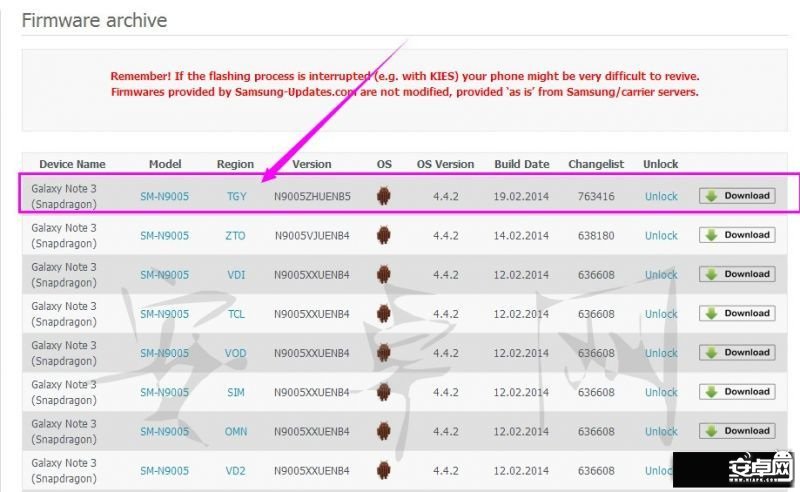The height and width of the screenshot is (492, 800).
Task: Click build date 14.02.2014
Action: tap(521, 236)
